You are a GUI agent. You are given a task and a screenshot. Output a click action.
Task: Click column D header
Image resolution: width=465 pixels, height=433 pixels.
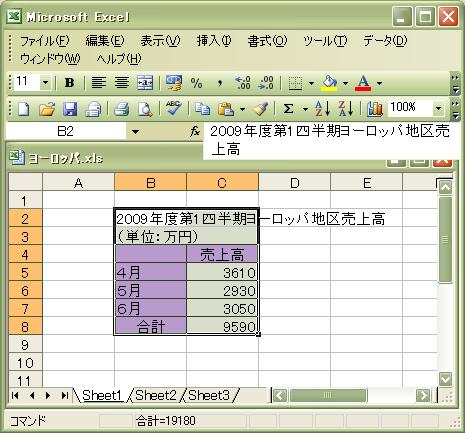[x=295, y=183]
